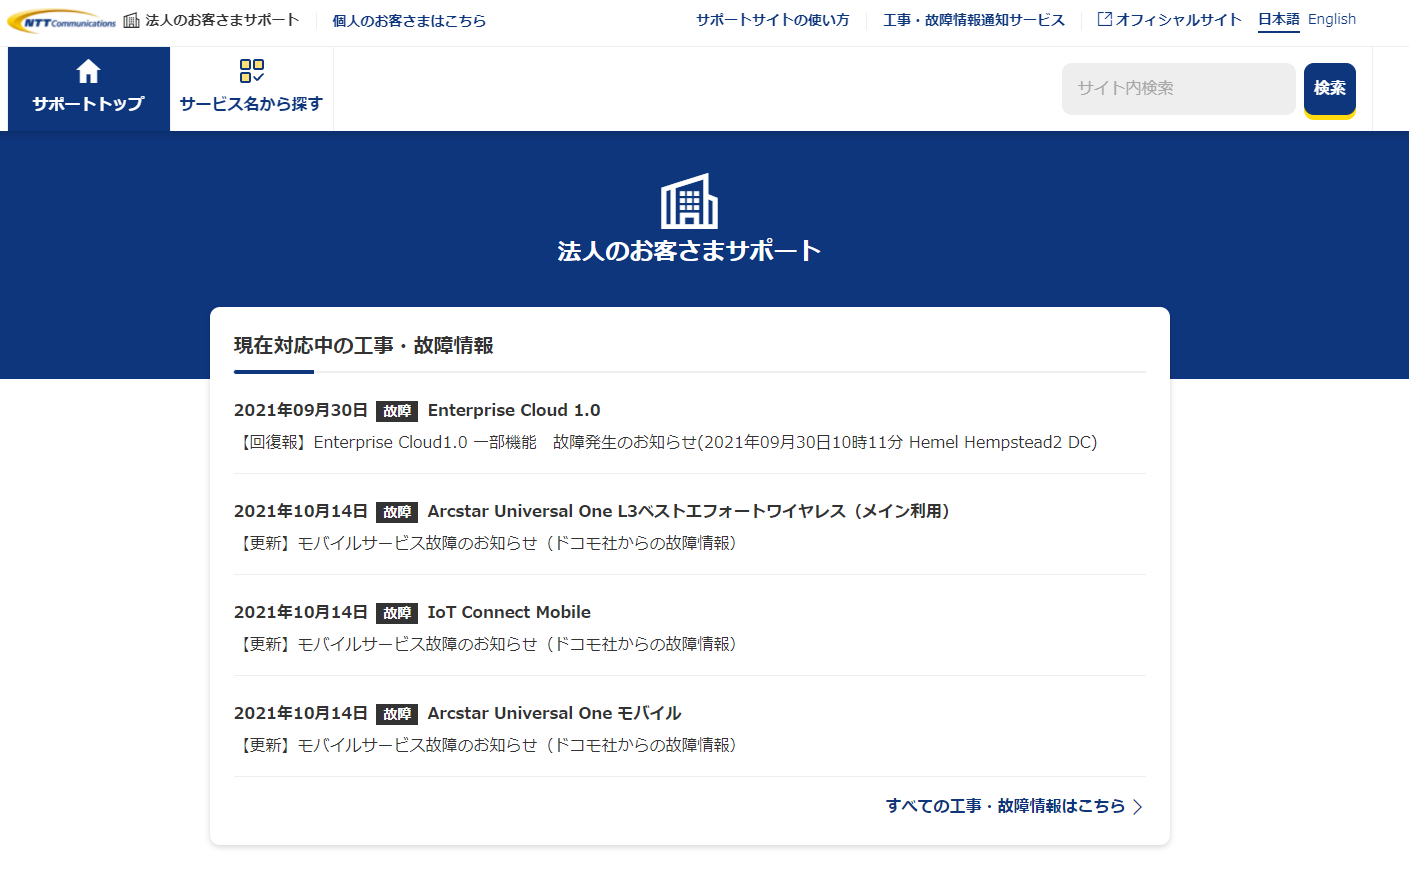Click the 故障 badge beside Arcstar Universal One モバイル

pyautogui.click(x=397, y=714)
